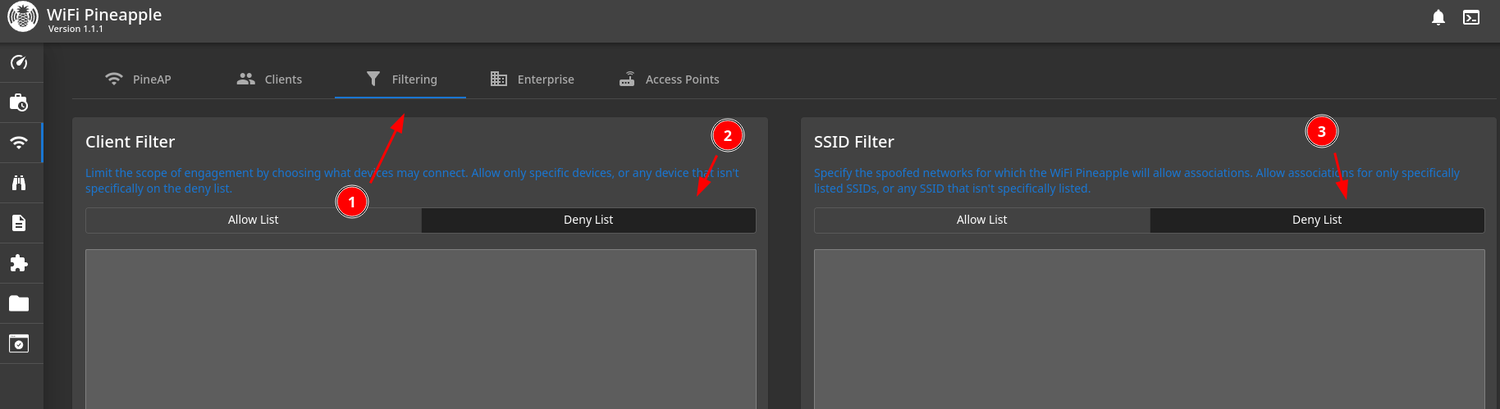Screen dimensions: 1500x409
Task: Switch Client Filter to Deny List
Action: point(588,220)
